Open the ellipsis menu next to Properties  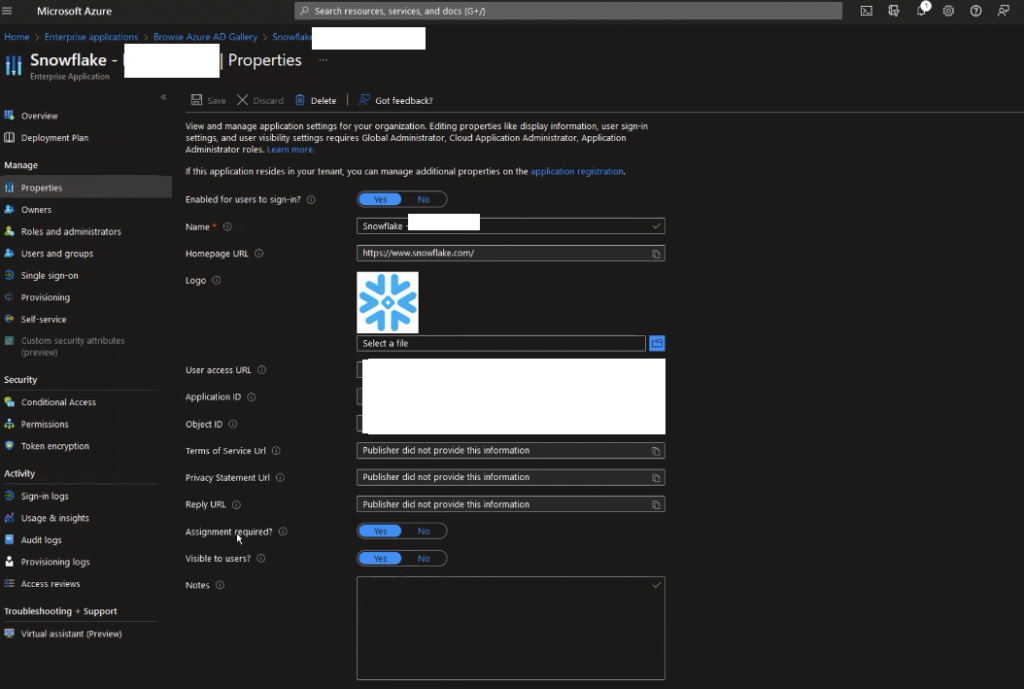(323, 61)
